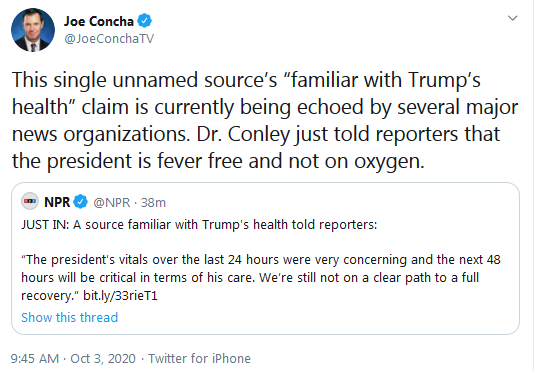Image resolution: width=534 pixels, height=371 pixels.
Task: Click the NPR logo avatar
Action: (x=30, y=201)
